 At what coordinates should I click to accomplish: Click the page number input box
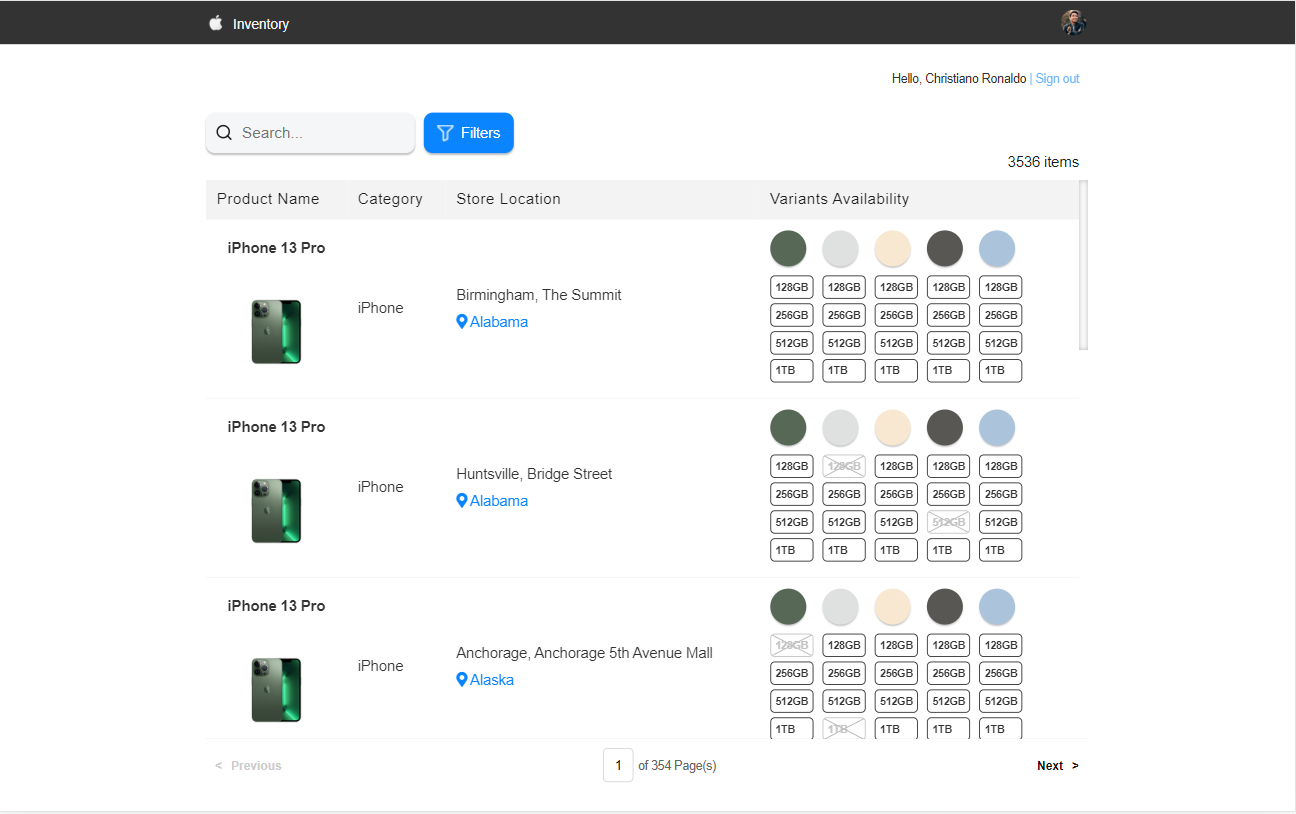(x=618, y=766)
